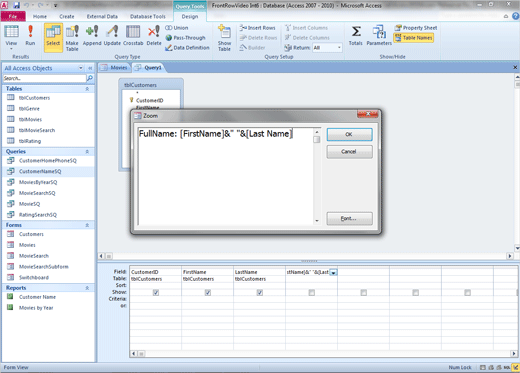Run the query with the red exclamation icon
Viewport: 520px width, 373px height.
pyautogui.click(x=30, y=35)
